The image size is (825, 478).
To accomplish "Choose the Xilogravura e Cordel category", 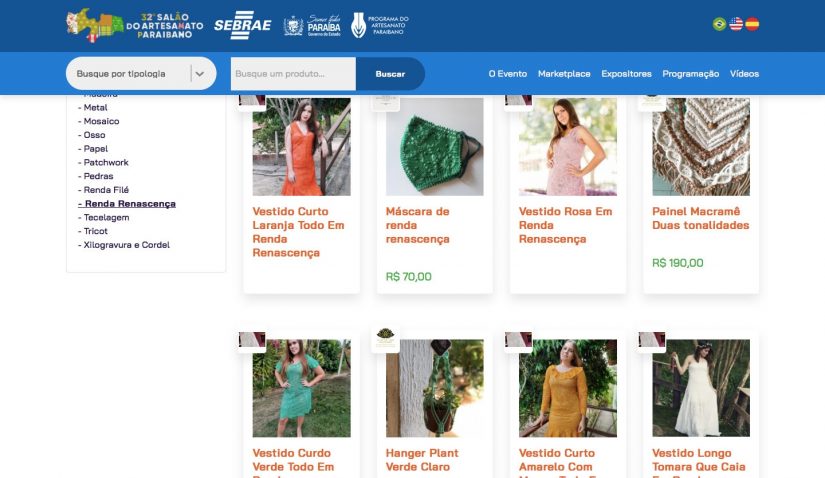I will pyautogui.click(x=126, y=245).
